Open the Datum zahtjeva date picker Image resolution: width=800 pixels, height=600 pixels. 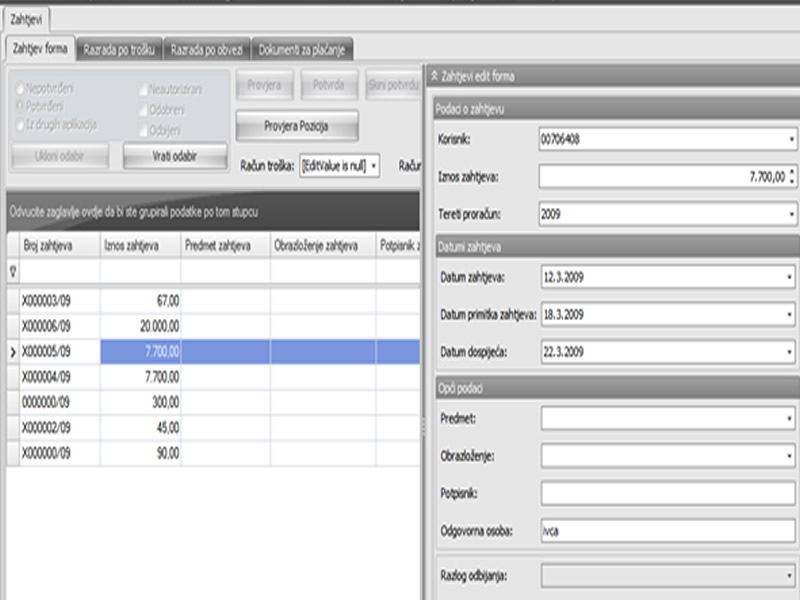pyautogui.click(x=790, y=278)
